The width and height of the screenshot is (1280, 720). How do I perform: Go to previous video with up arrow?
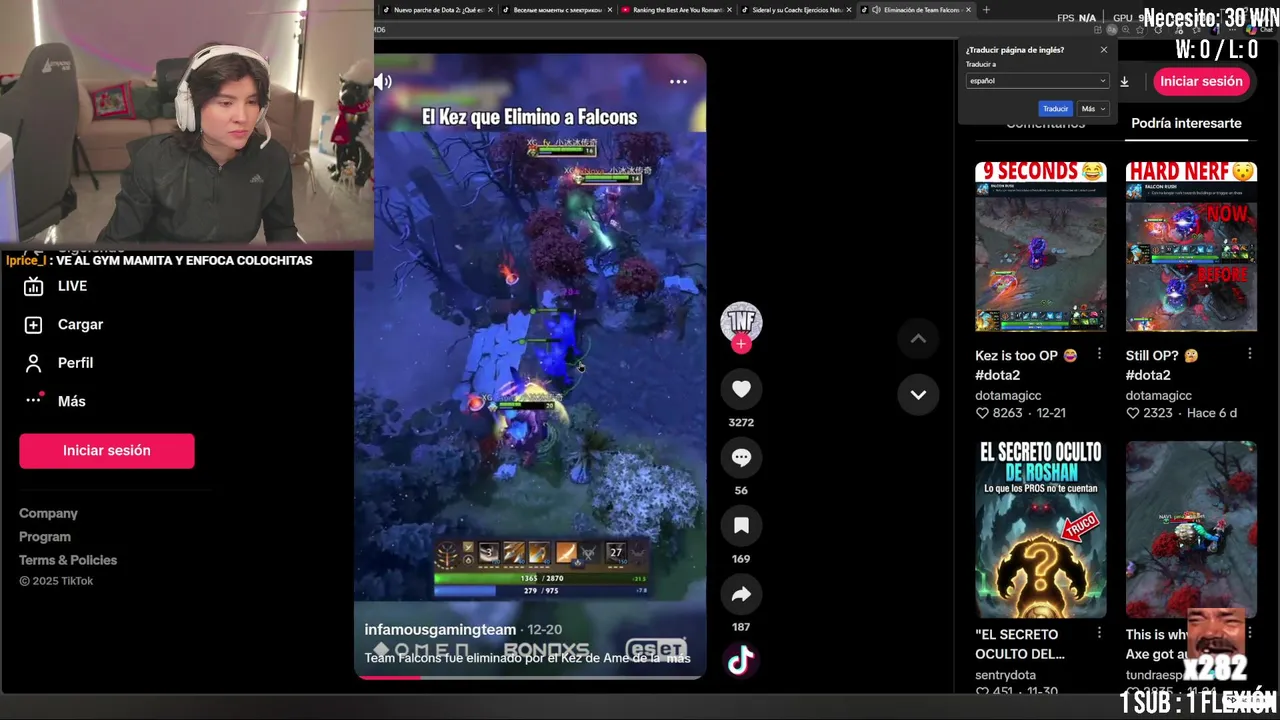click(918, 338)
